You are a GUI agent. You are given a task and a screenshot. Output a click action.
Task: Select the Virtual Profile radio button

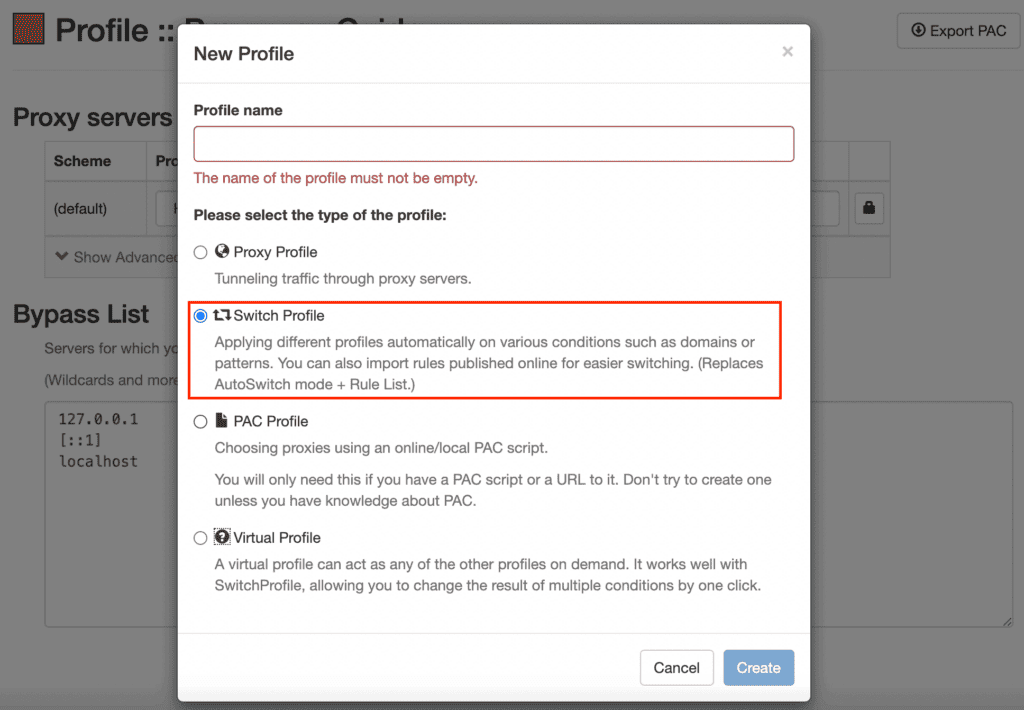click(x=200, y=537)
